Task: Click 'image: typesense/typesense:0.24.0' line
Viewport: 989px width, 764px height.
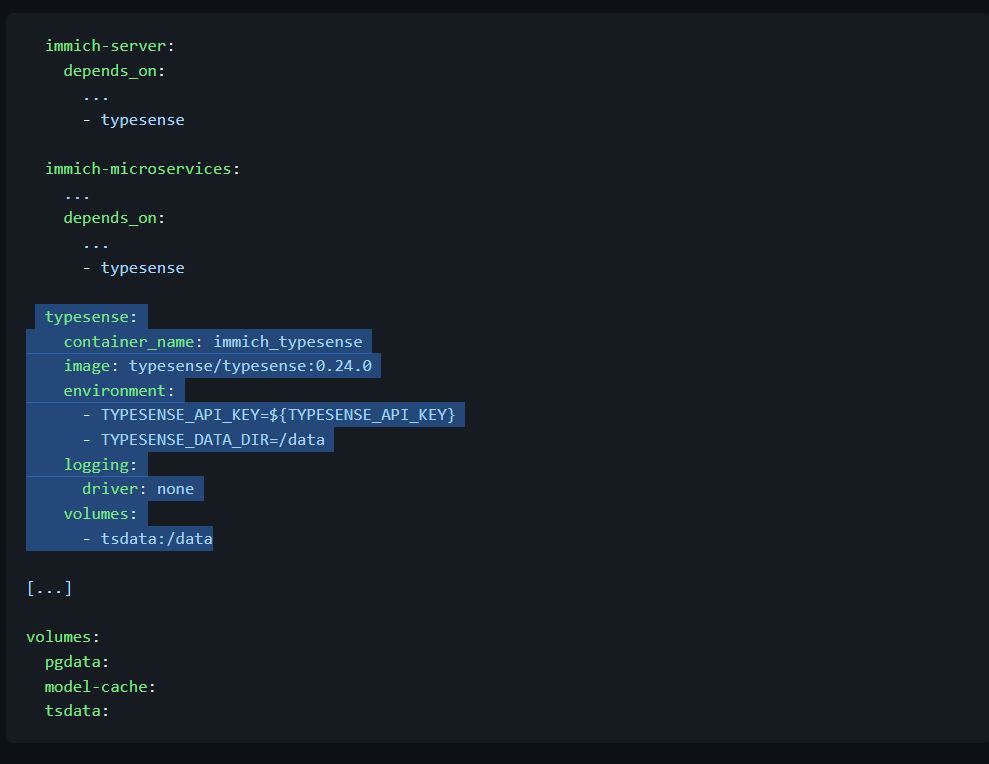Action: click(x=218, y=366)
